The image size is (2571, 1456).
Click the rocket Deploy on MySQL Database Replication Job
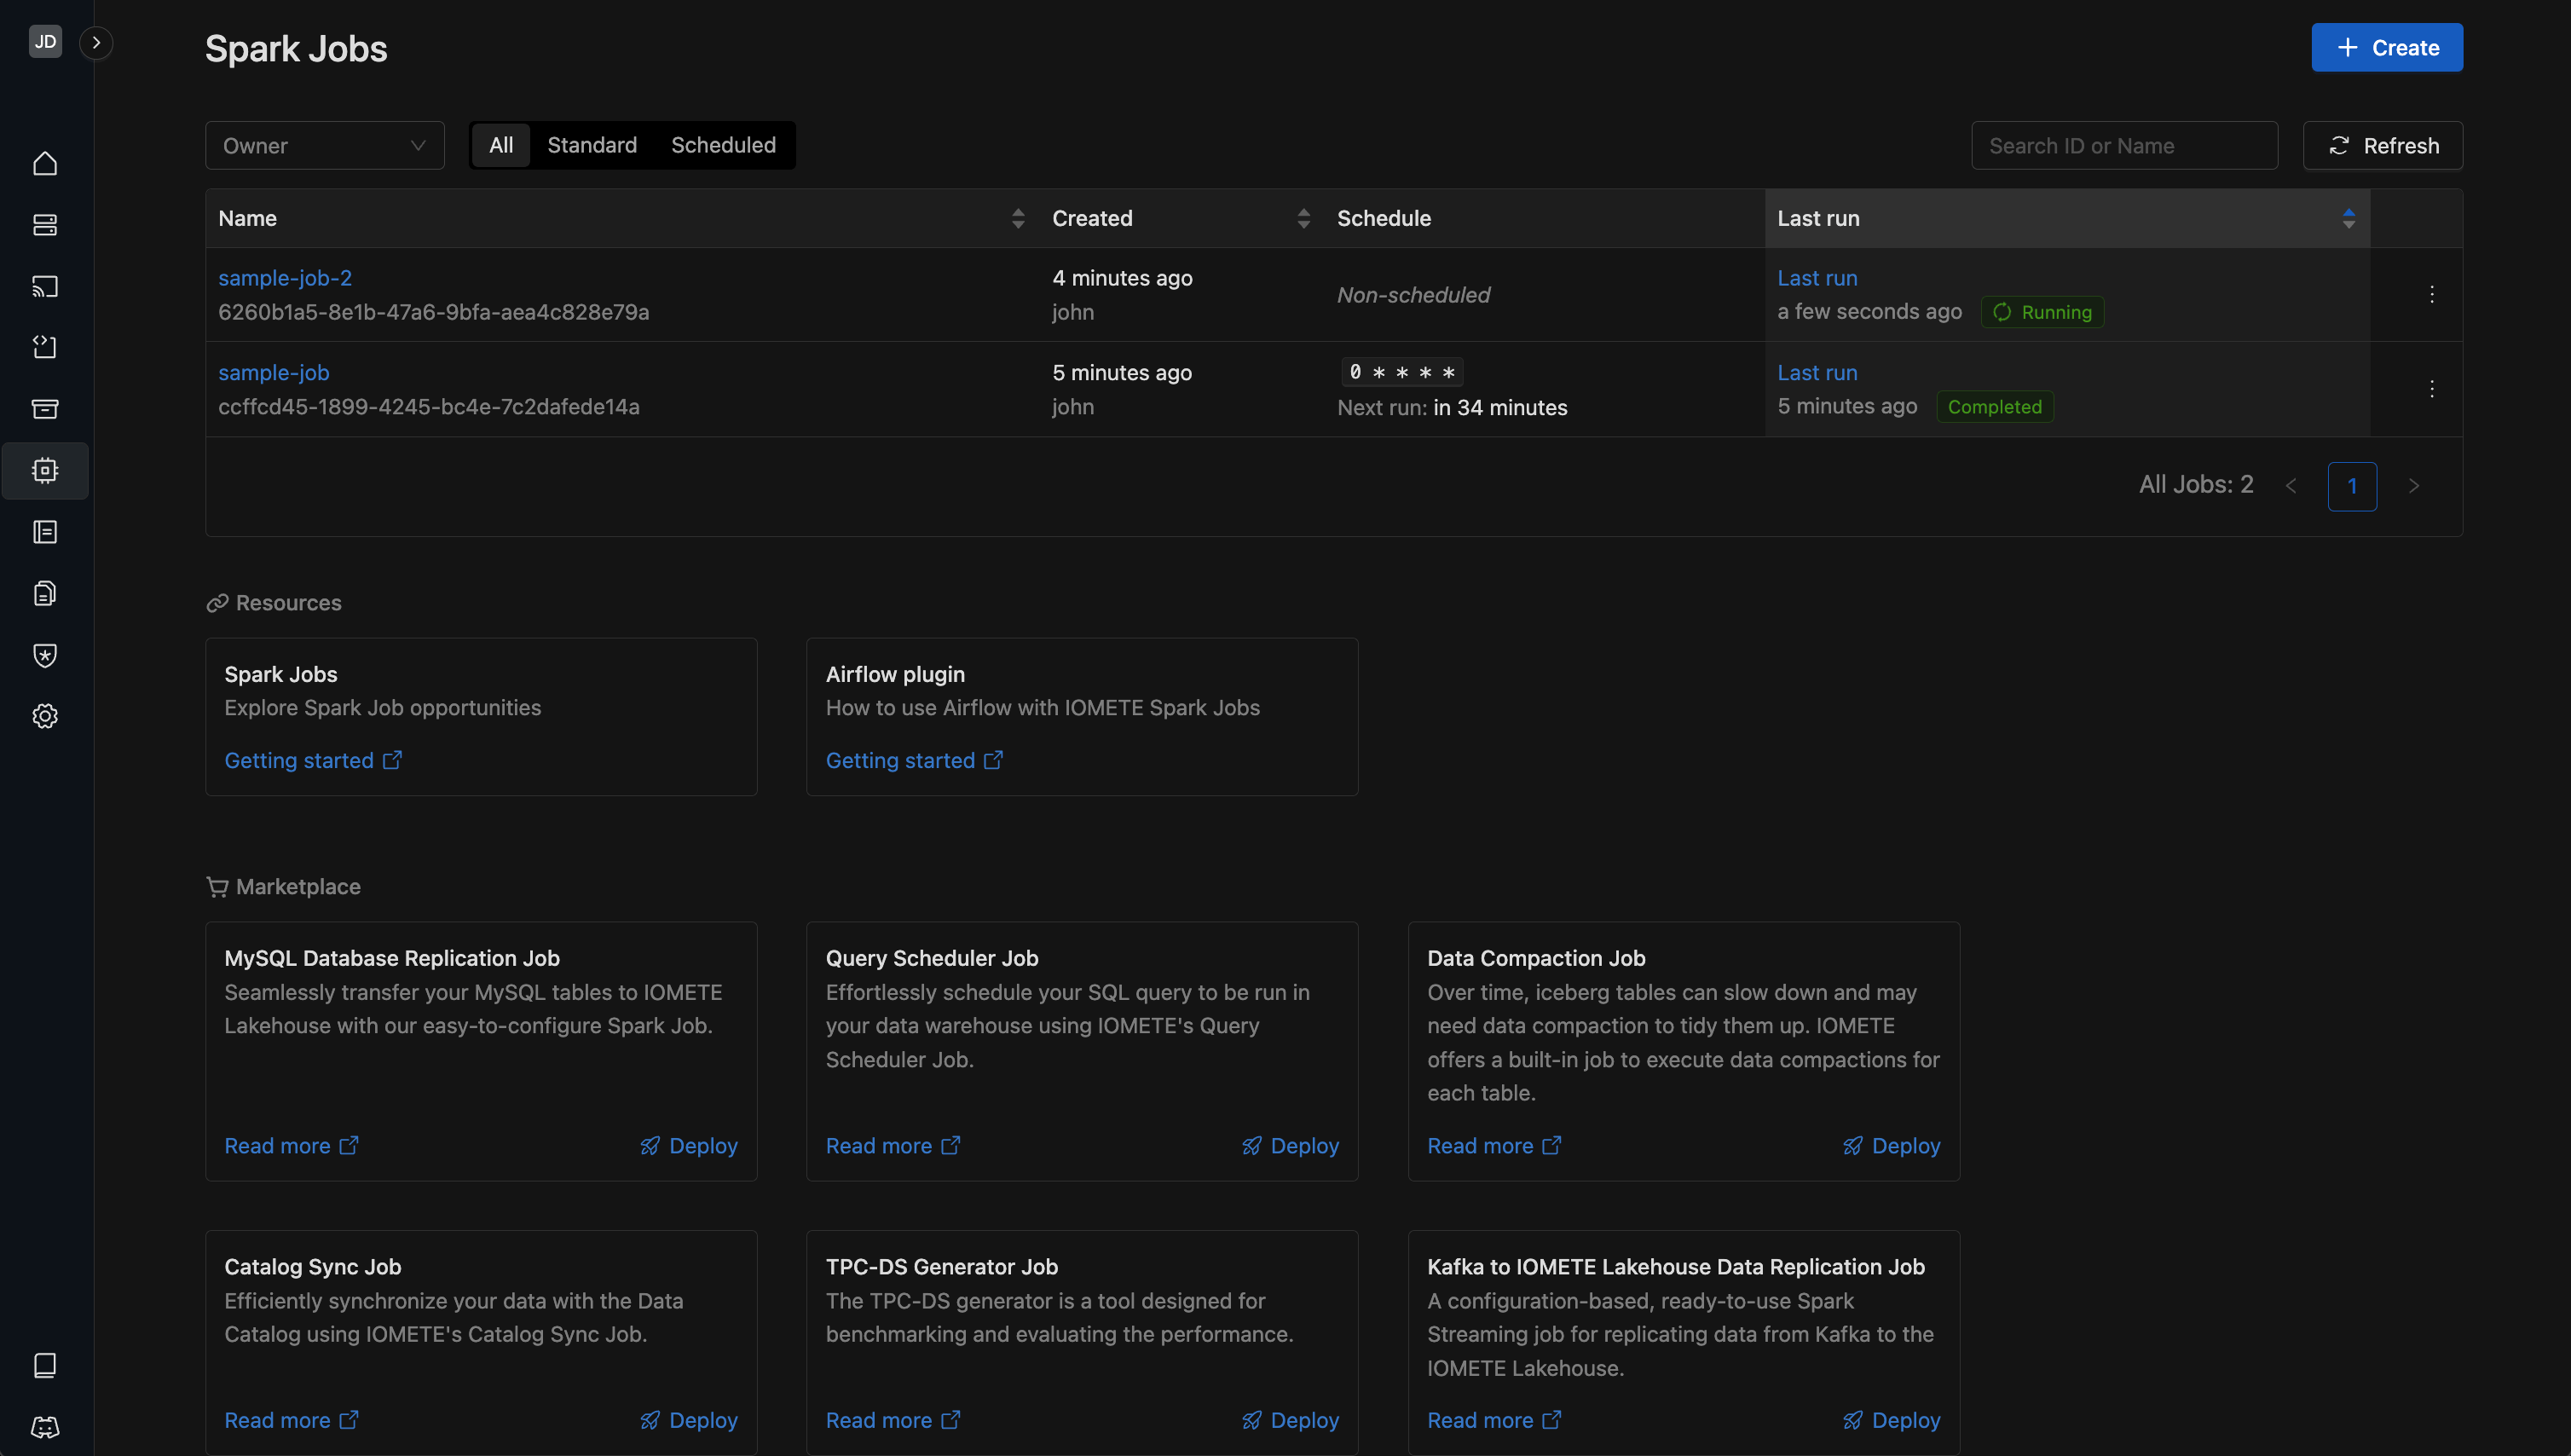(x=689, y=1146)
